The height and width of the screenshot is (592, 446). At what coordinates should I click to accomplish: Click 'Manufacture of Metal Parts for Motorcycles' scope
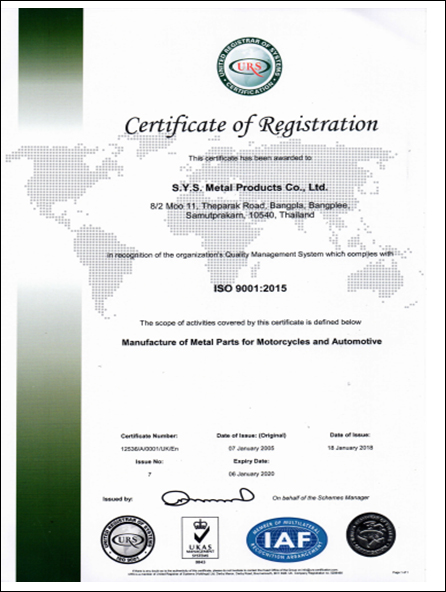(252, 342)
